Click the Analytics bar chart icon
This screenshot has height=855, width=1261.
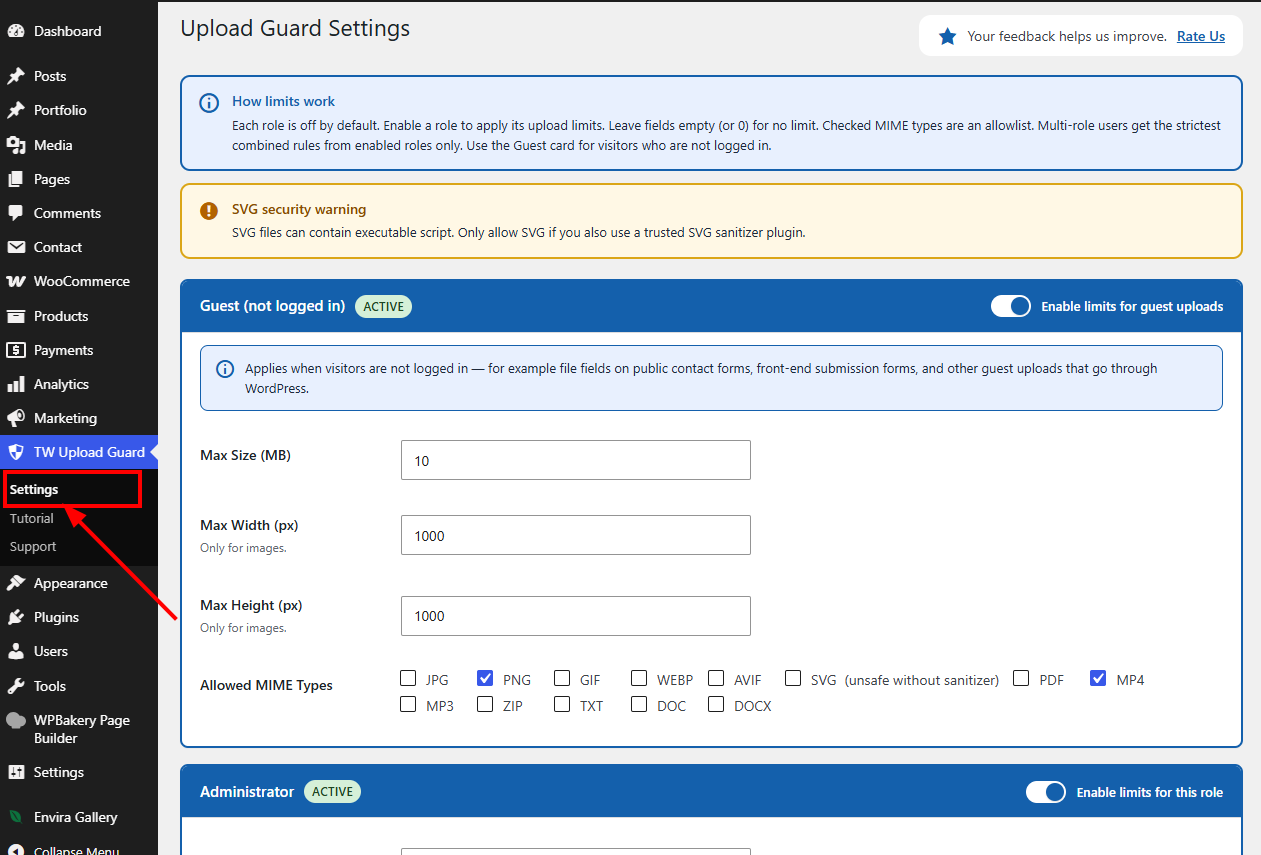coord(16,384)
